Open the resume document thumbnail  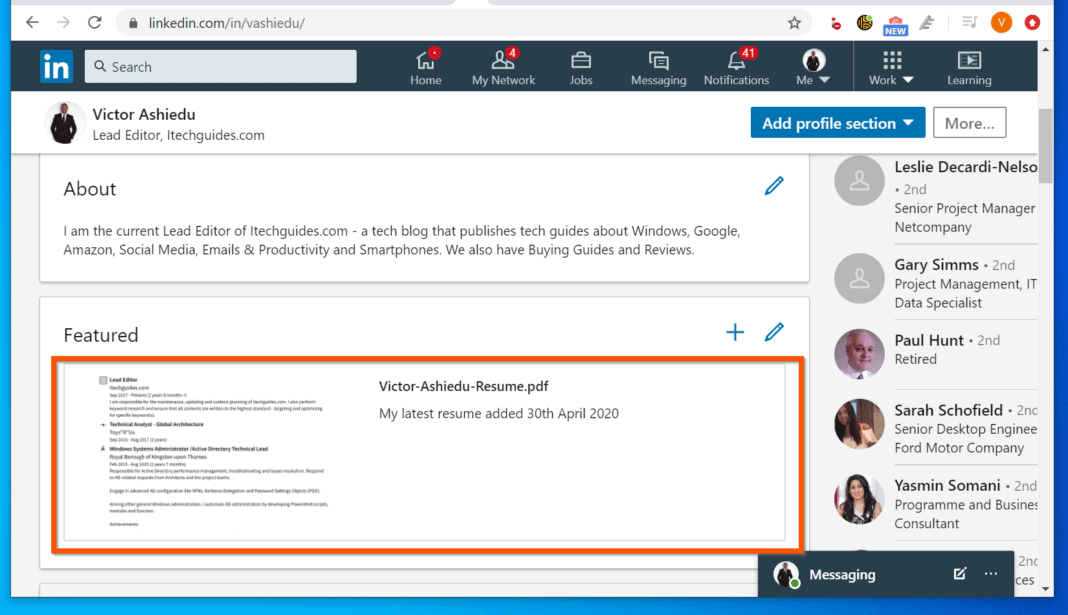214,452
